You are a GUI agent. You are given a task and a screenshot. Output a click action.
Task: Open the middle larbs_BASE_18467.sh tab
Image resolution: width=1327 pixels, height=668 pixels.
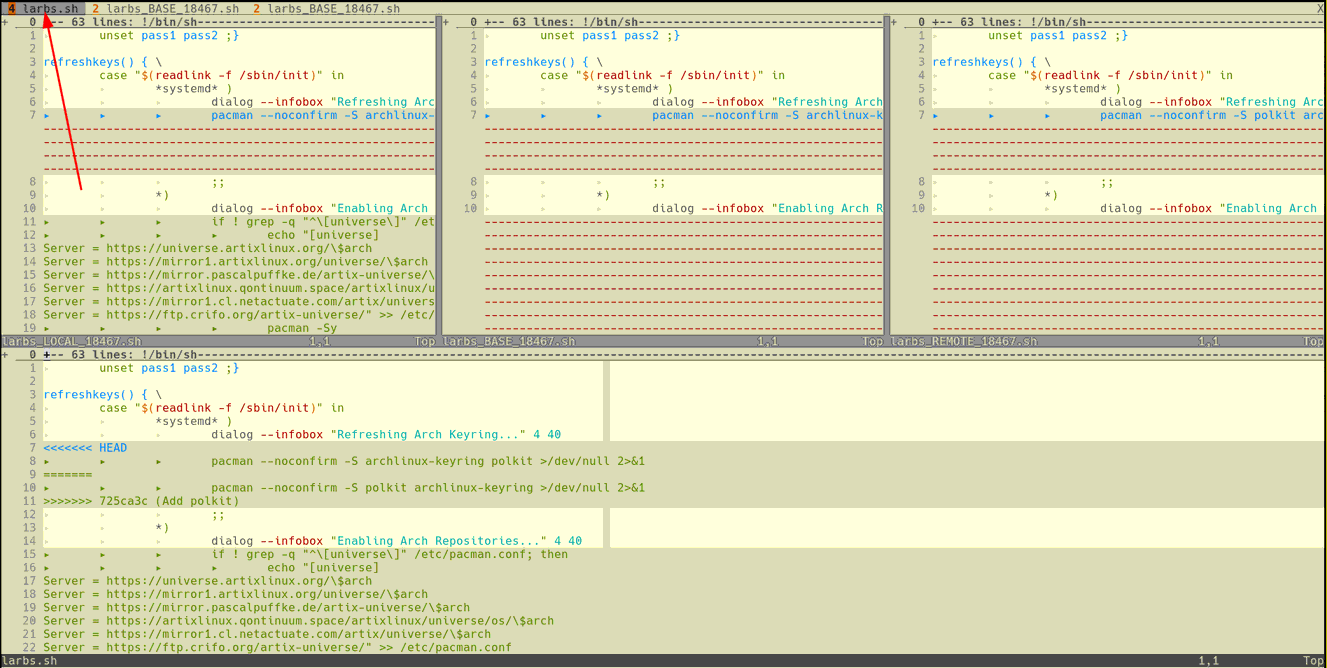(x=166, y=8)
